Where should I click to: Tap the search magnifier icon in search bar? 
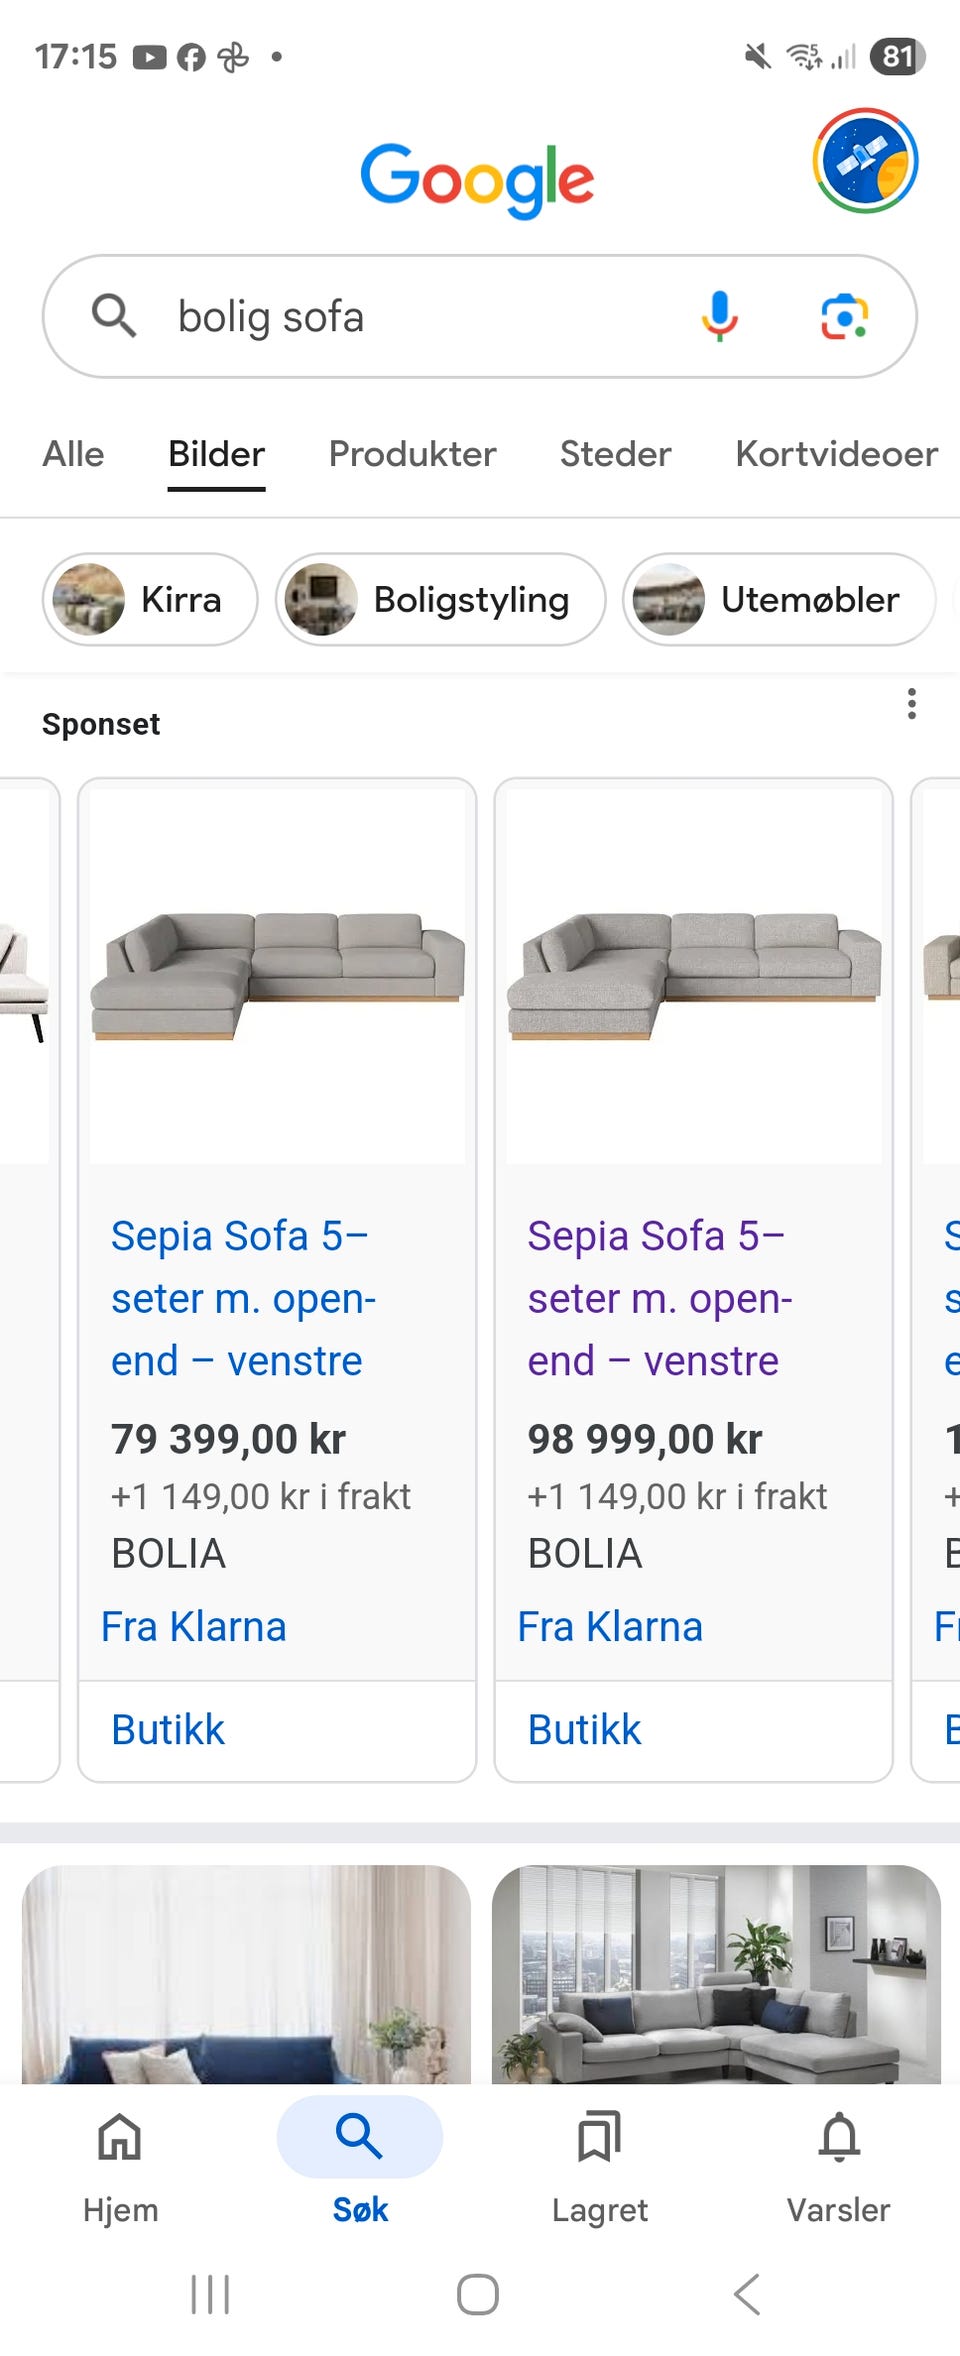[x=114, y=316]
